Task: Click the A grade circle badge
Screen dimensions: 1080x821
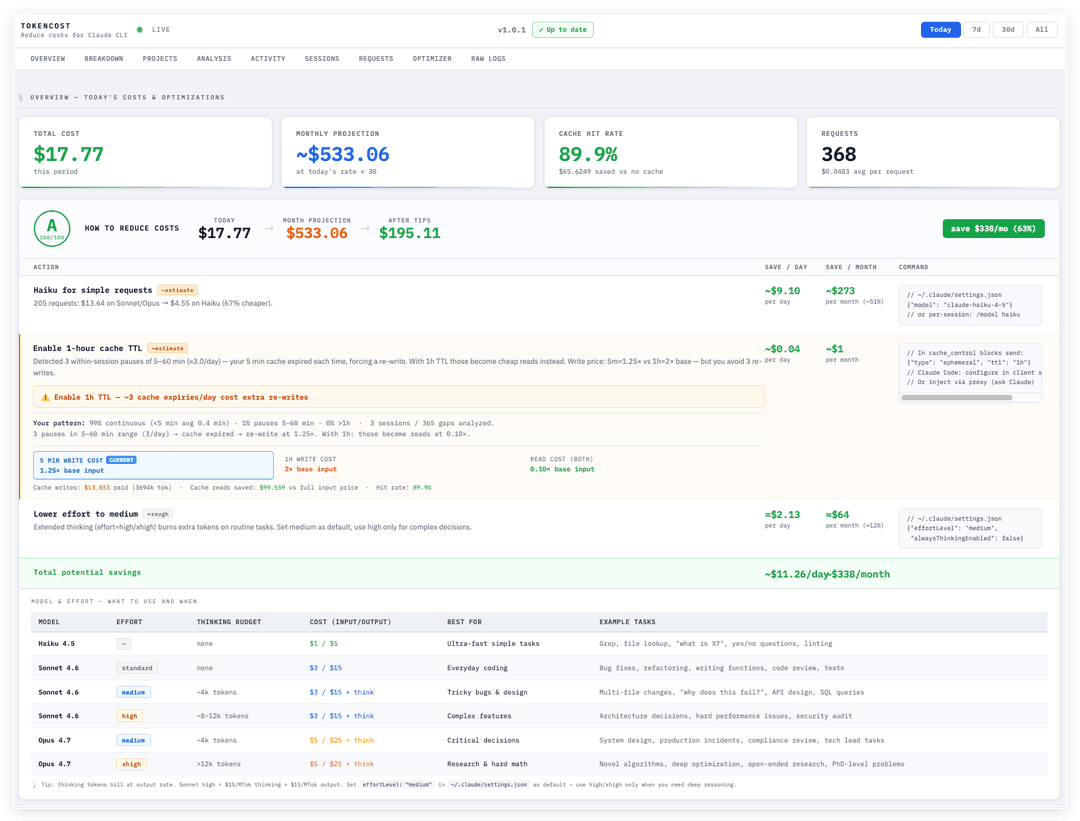Action: 52,229
